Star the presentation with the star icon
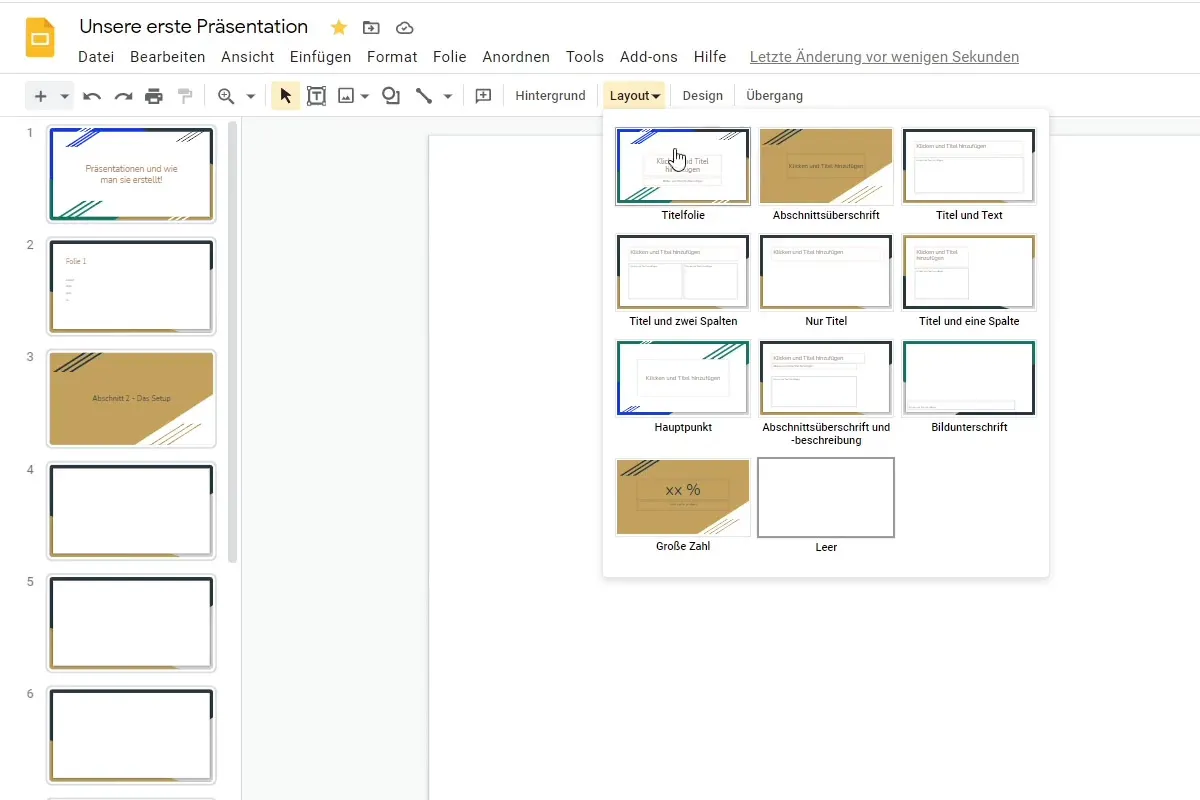The height and width of the screenshot is (800, 1200). pos(339,27)
